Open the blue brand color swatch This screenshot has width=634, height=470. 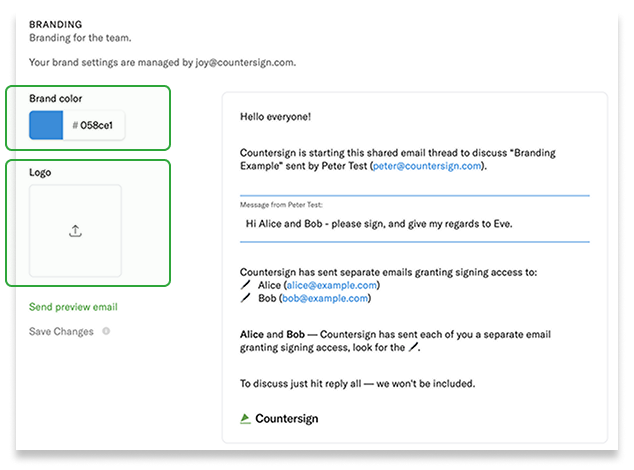click(46, 125)
